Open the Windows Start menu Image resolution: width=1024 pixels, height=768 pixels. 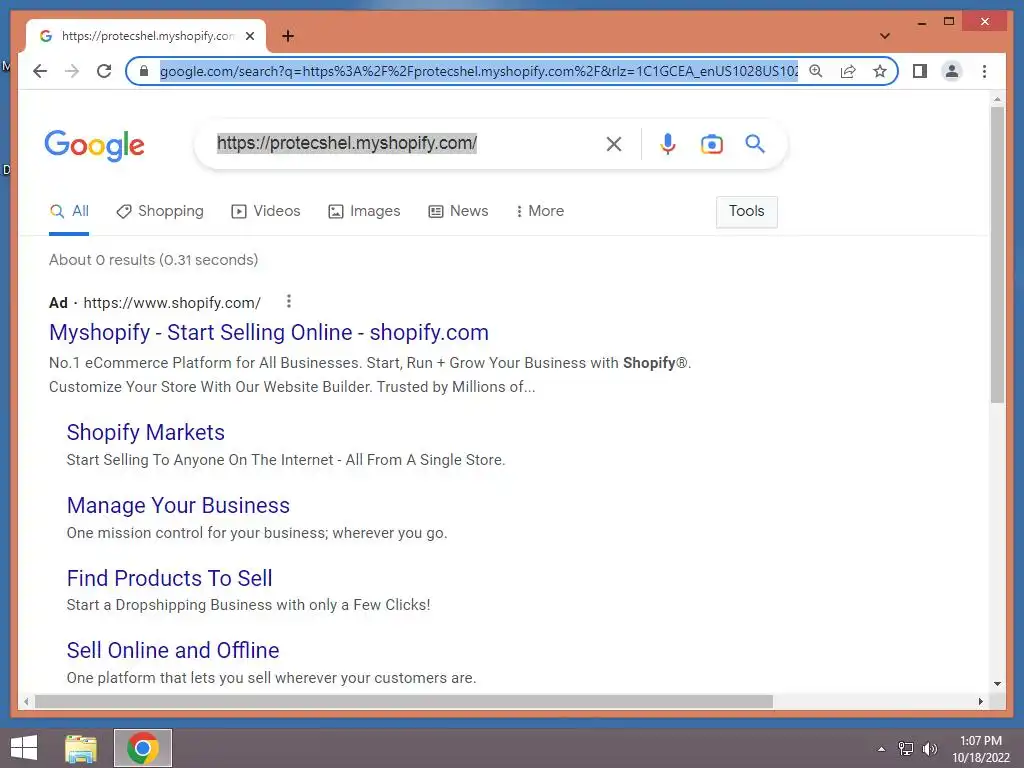tap(24, 748)
